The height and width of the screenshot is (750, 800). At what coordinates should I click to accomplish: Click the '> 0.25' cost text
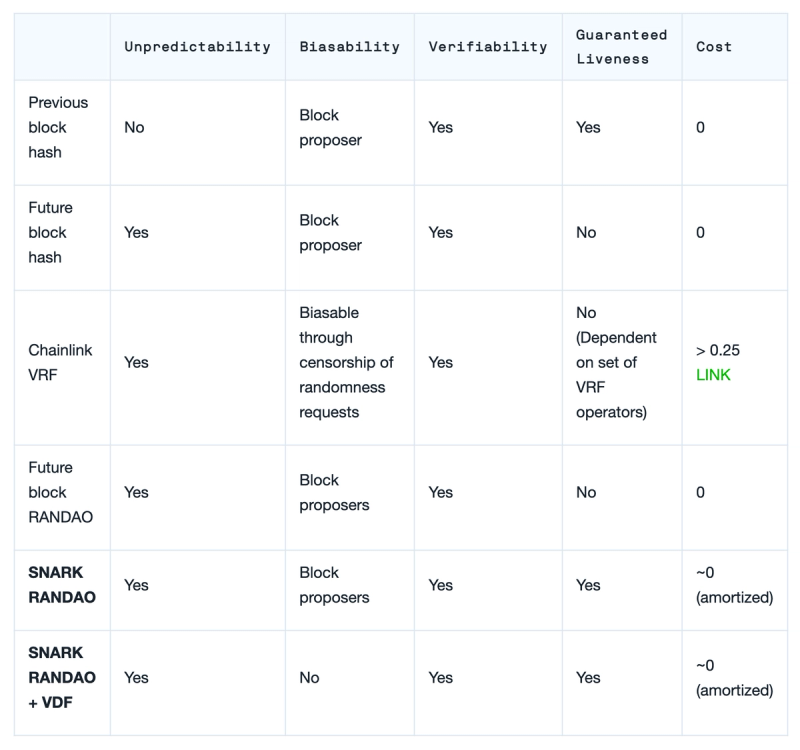click(717, 350)
